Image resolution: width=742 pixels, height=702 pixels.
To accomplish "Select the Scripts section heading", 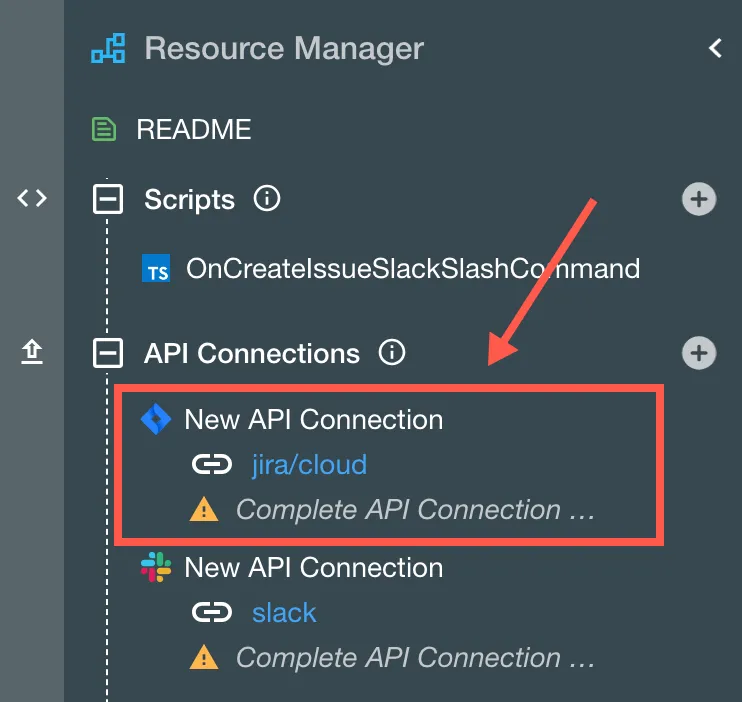I will point(189,199).
